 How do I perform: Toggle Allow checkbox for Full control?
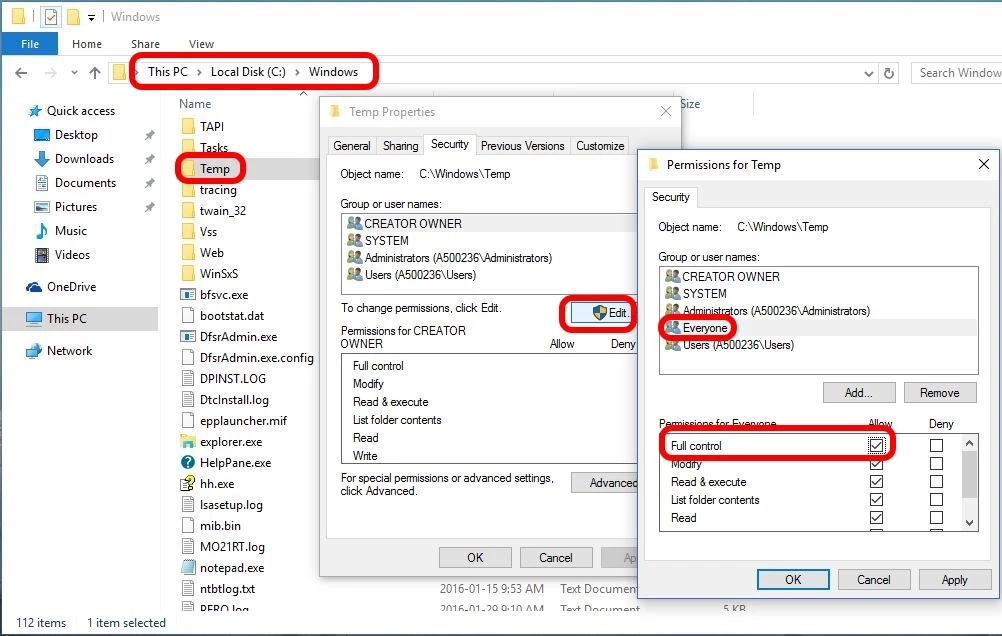[x=876, y=445]
